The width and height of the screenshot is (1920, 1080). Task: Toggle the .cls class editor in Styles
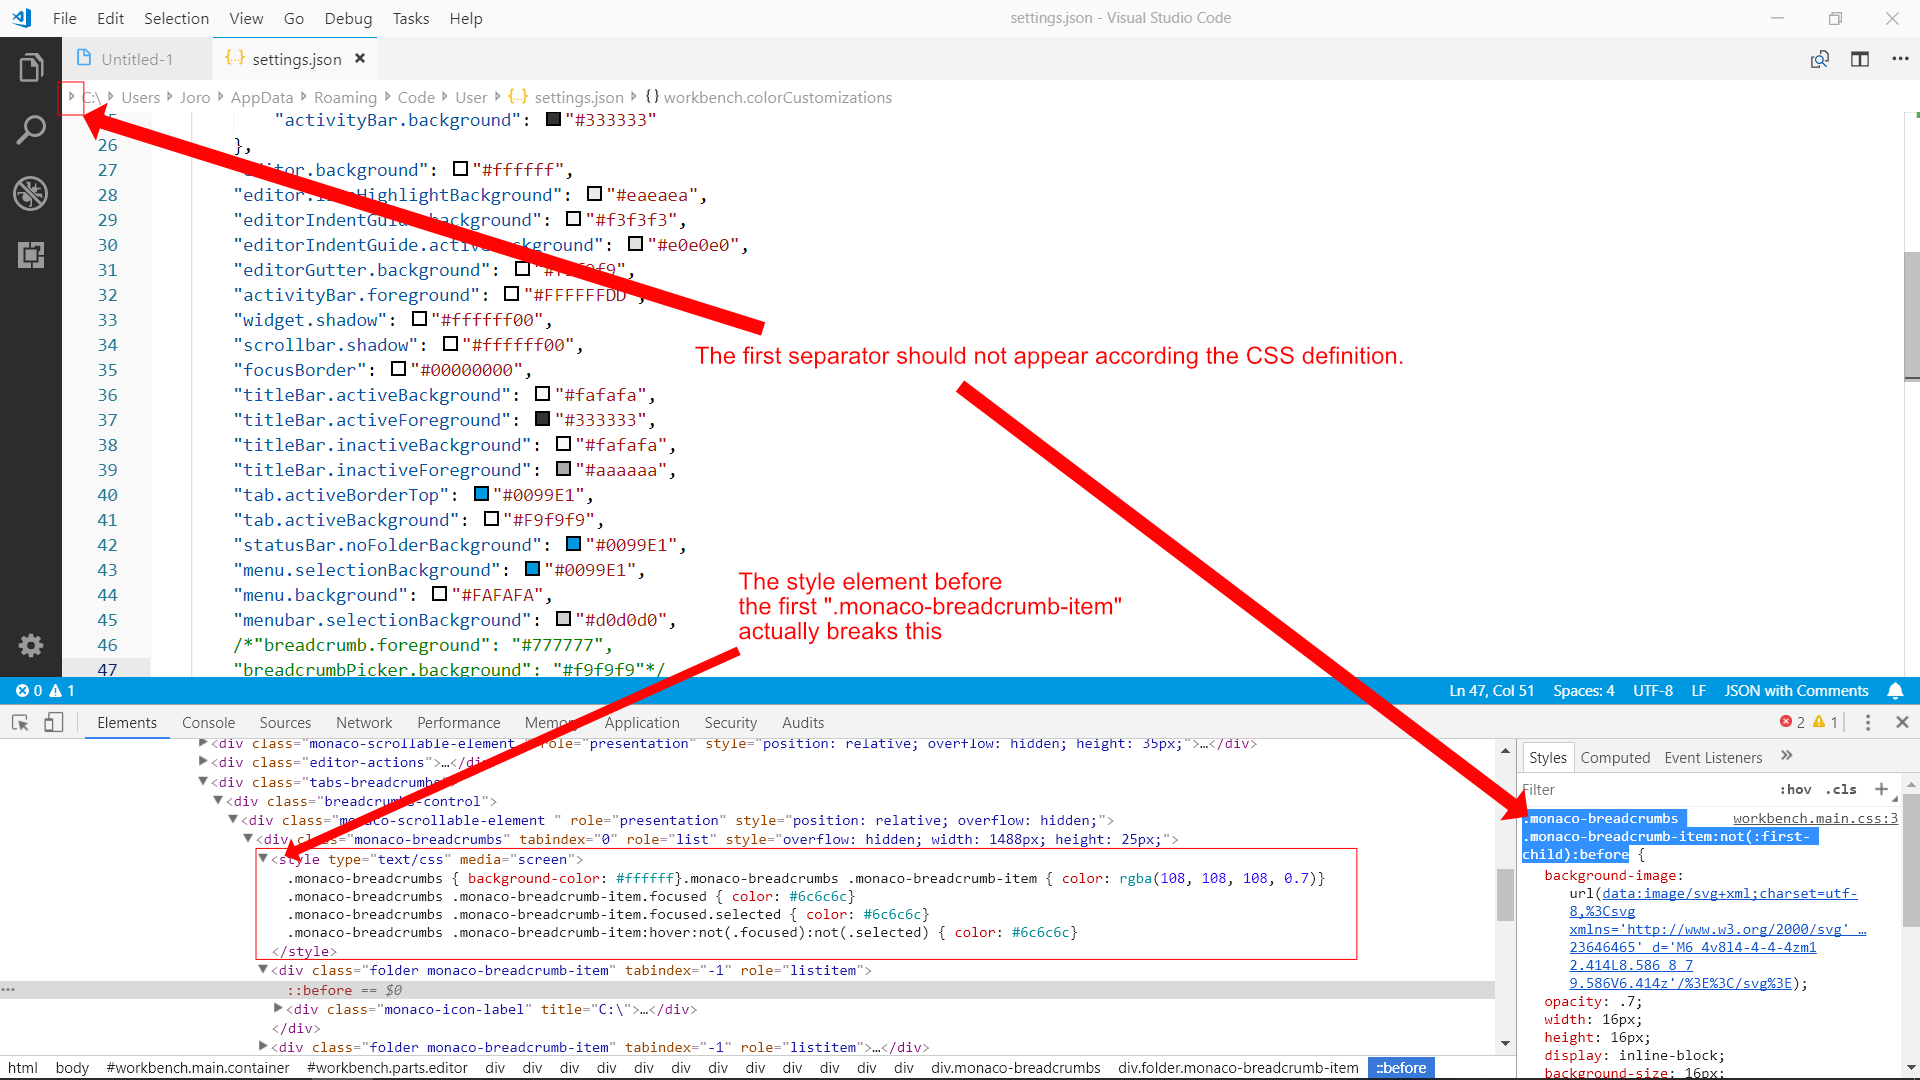coord(1841,789)
